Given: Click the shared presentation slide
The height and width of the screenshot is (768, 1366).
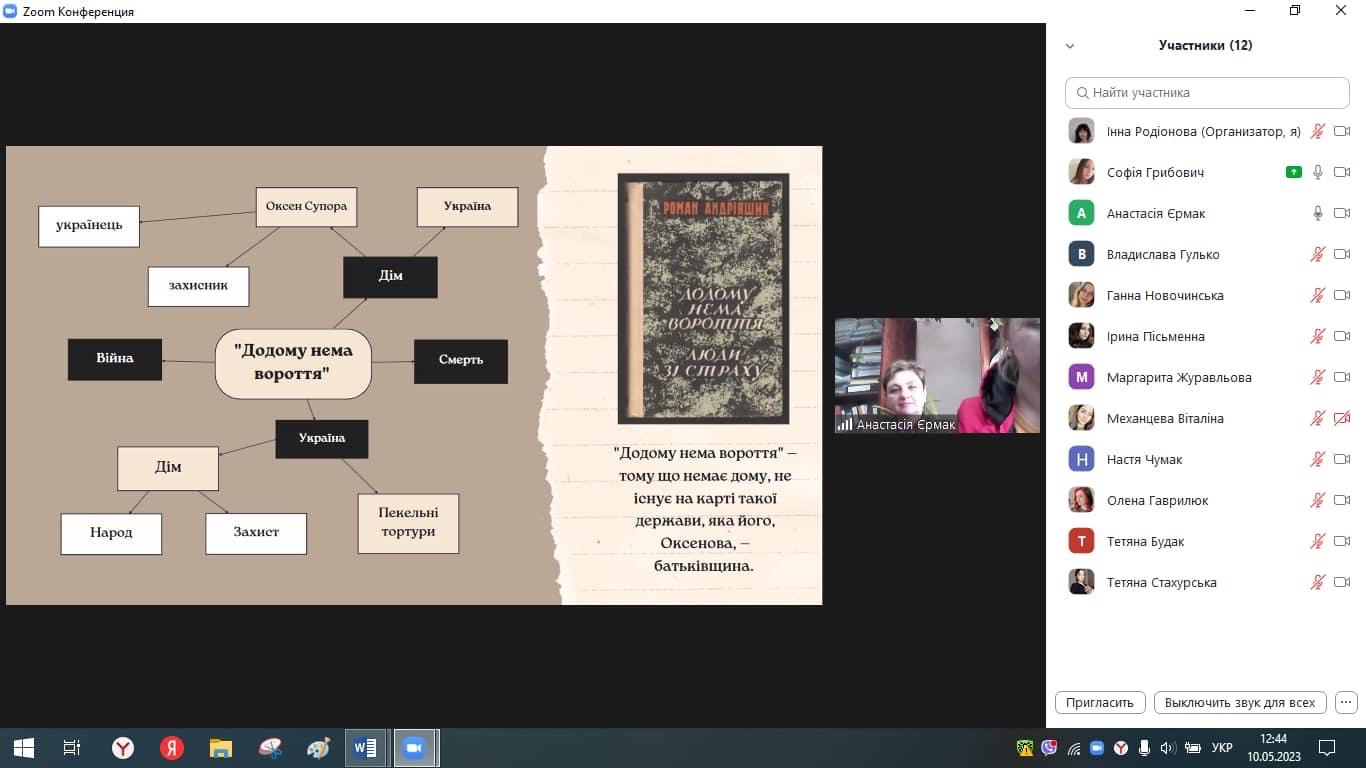Looking at the screenshot, I should pos(414,375).
